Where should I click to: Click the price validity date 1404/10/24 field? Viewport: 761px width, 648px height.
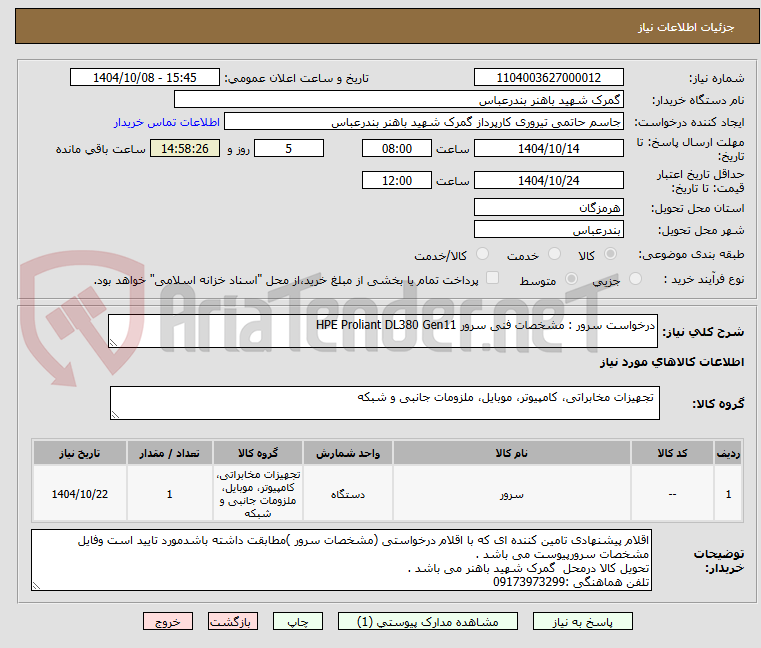tap(548, 180)
